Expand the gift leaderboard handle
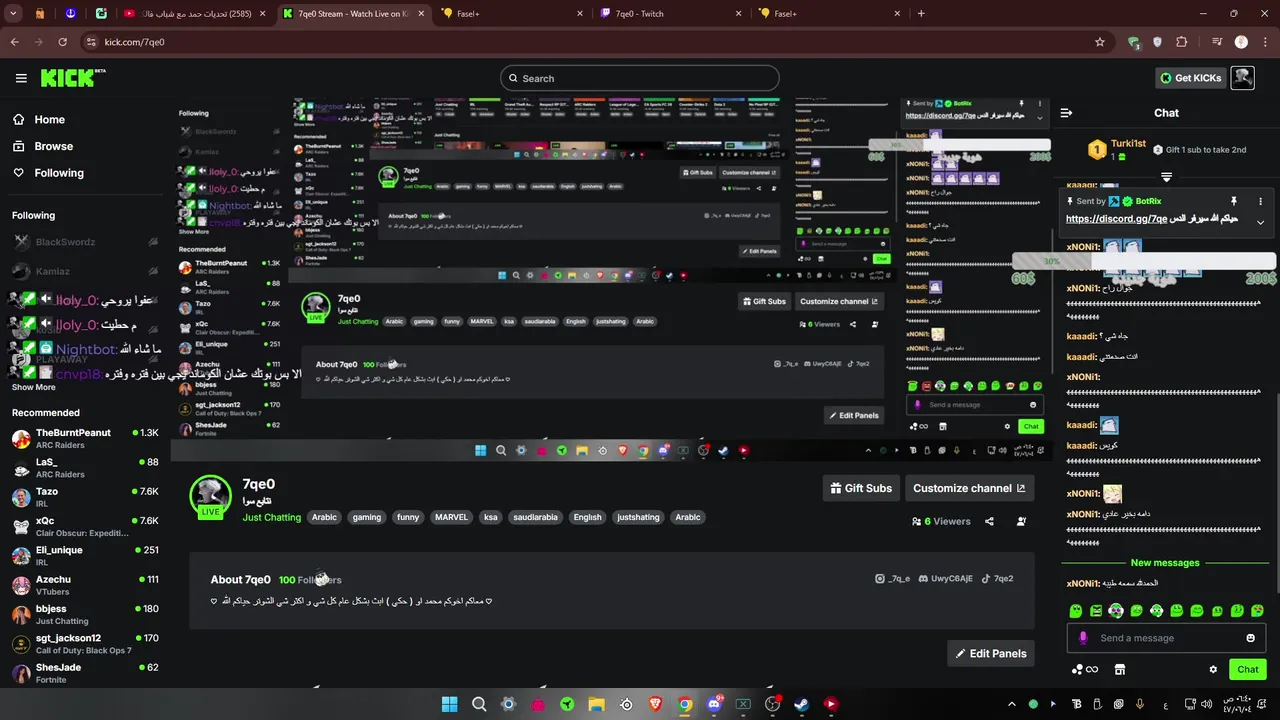Viewport: 1280px width, 720px height. (1166, 177)
